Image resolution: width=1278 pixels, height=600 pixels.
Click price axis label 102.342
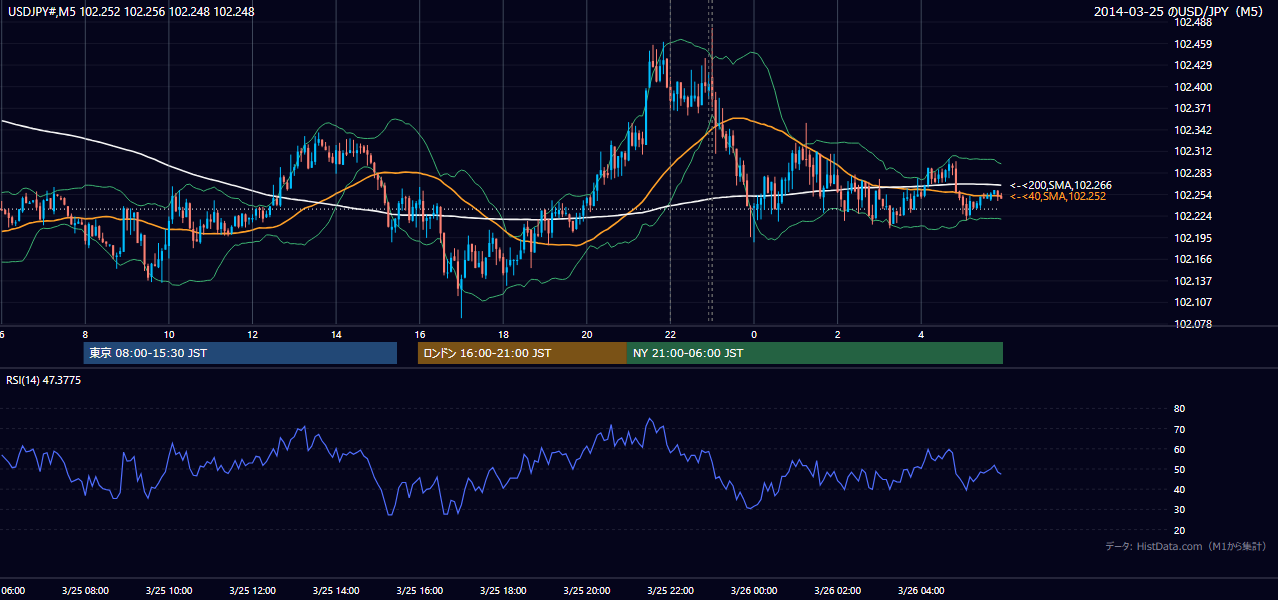pos(1194,130)
